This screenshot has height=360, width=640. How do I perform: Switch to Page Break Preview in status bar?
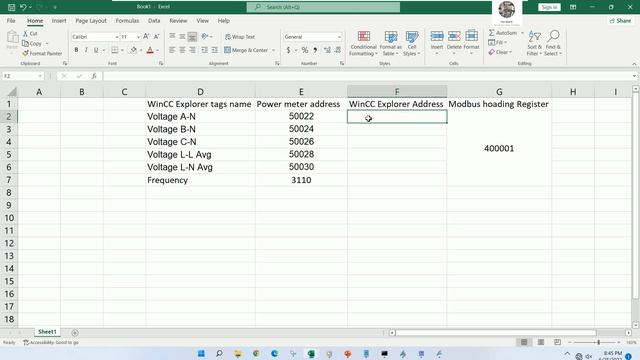[x=558, y=342]
